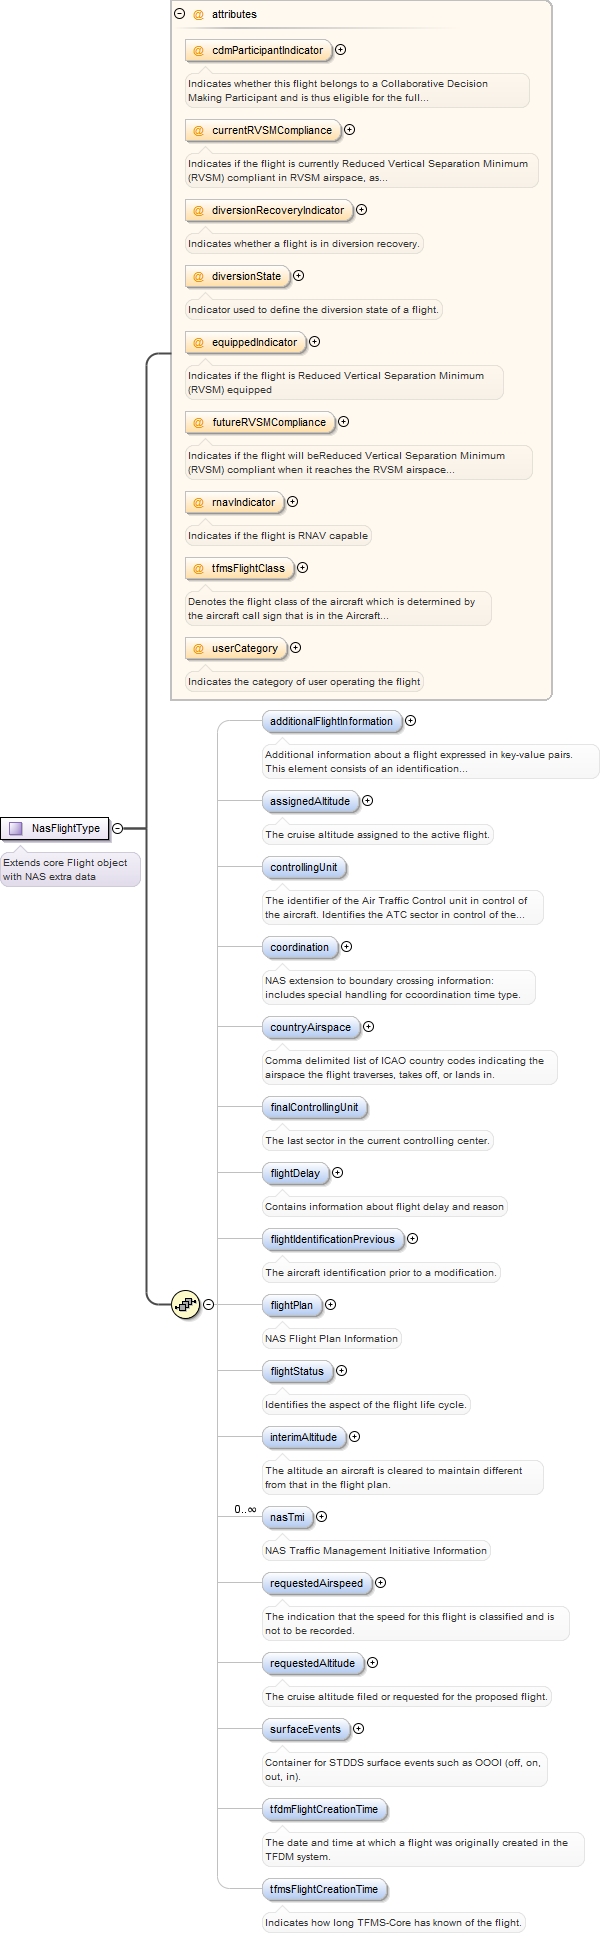The width and height of the screenshot is (607, 1936).
Task: Select the tfdmFlightCreationTime element
Action: coord(324,1809)
